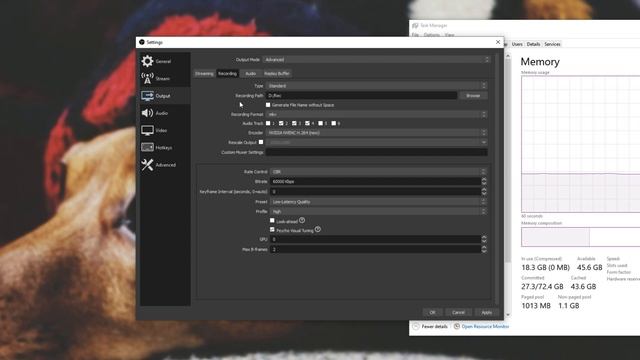The height and width of the screenshot is (360, 640).
Task: Click the Psycho Visual Tuning help icon
Action: point(318,229)
